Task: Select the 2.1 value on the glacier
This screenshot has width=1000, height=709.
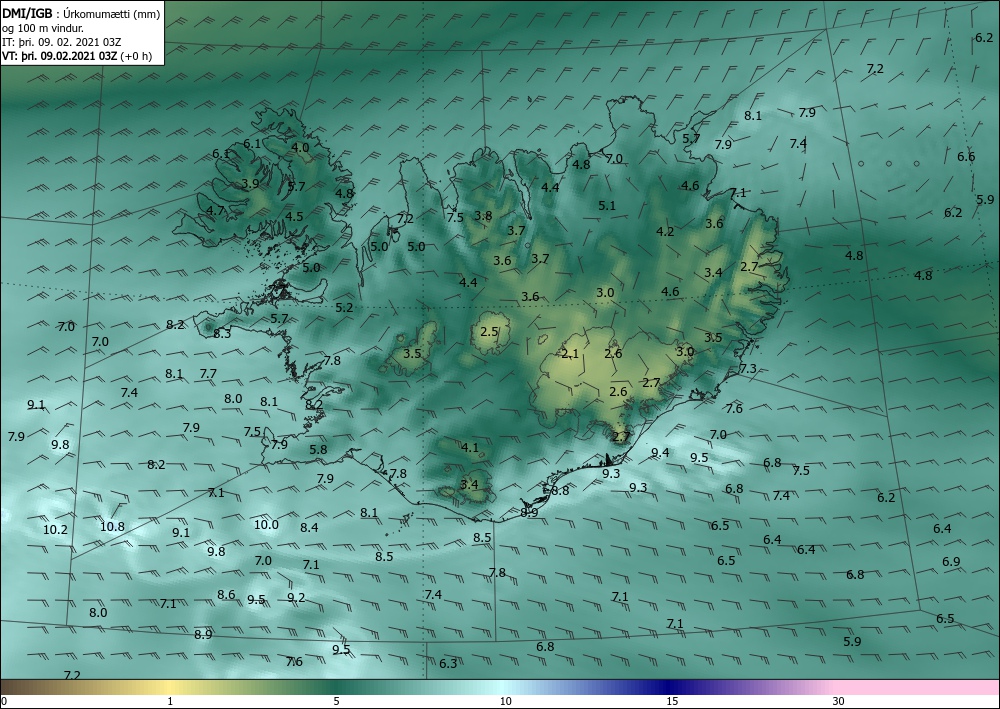Action: pos(570,353)
